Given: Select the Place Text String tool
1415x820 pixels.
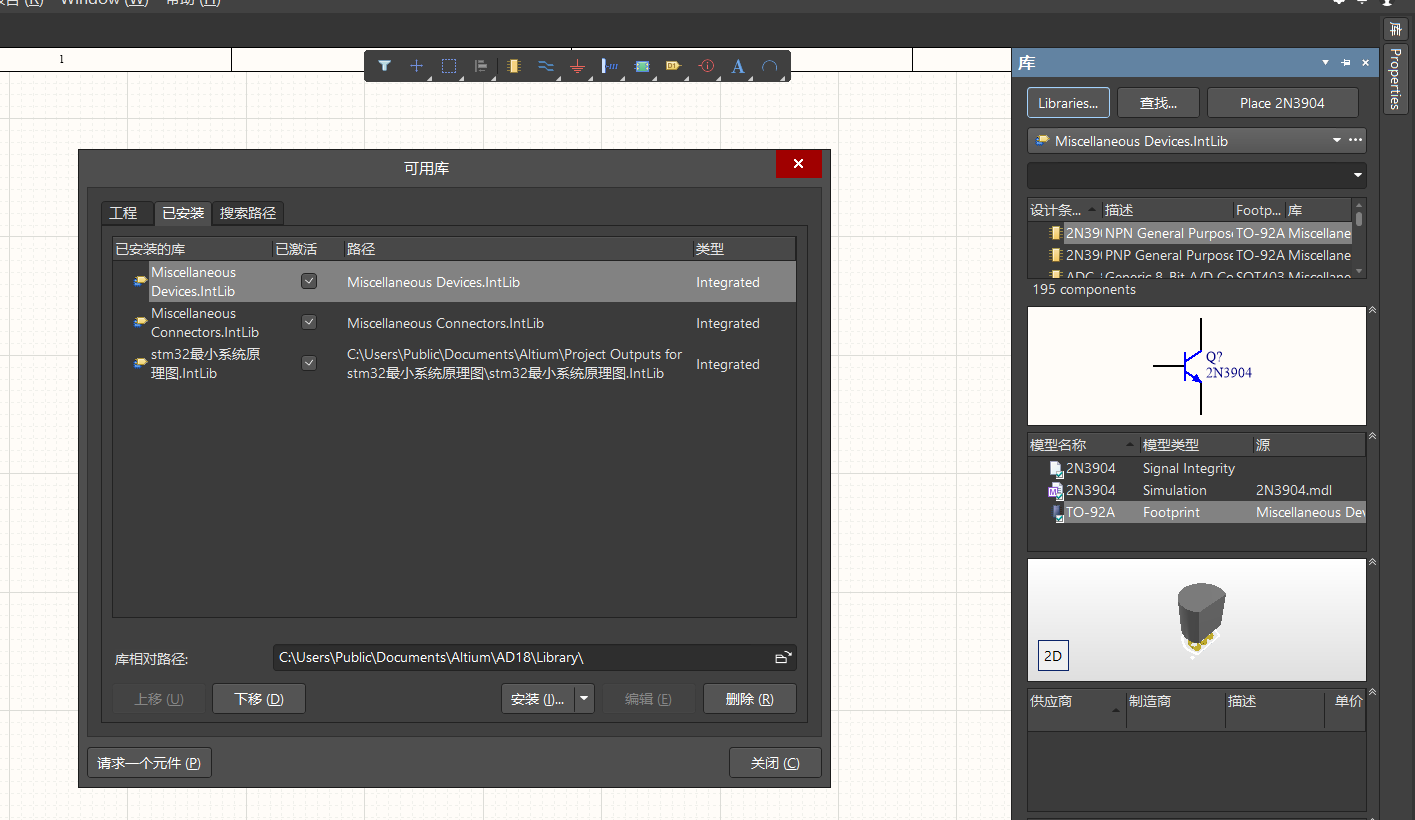Looking at the screenshot, I should point(738,66).
